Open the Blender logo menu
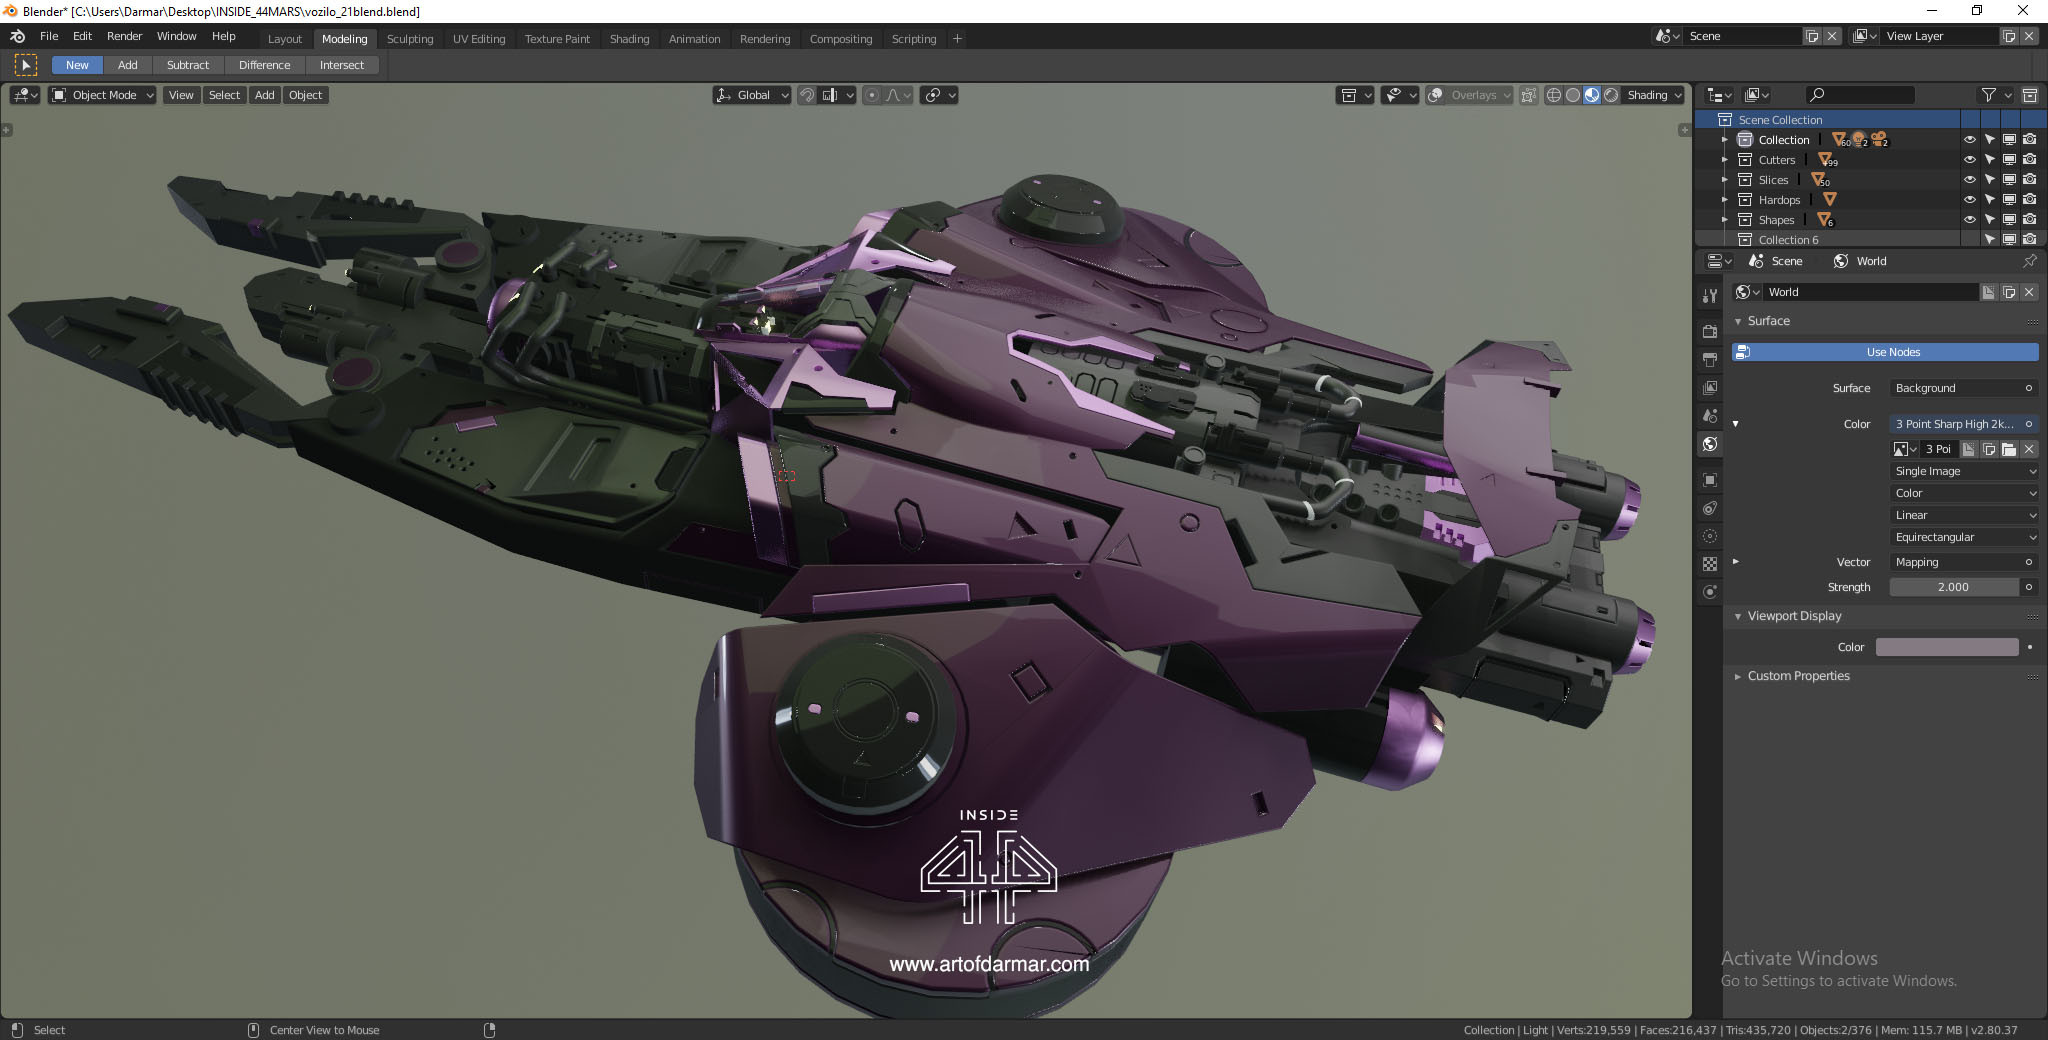The image size is (2048, 1040). tap(17, 36)
